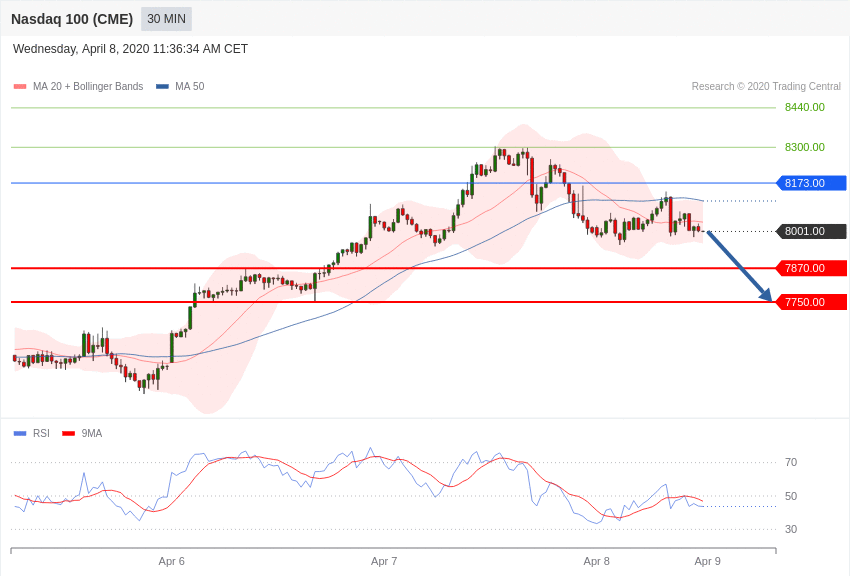This screenshot has height=576, width=850.
Task: Click the red 7870.00 support price tag
Action: pyautogui.click(x=812, y=268)
